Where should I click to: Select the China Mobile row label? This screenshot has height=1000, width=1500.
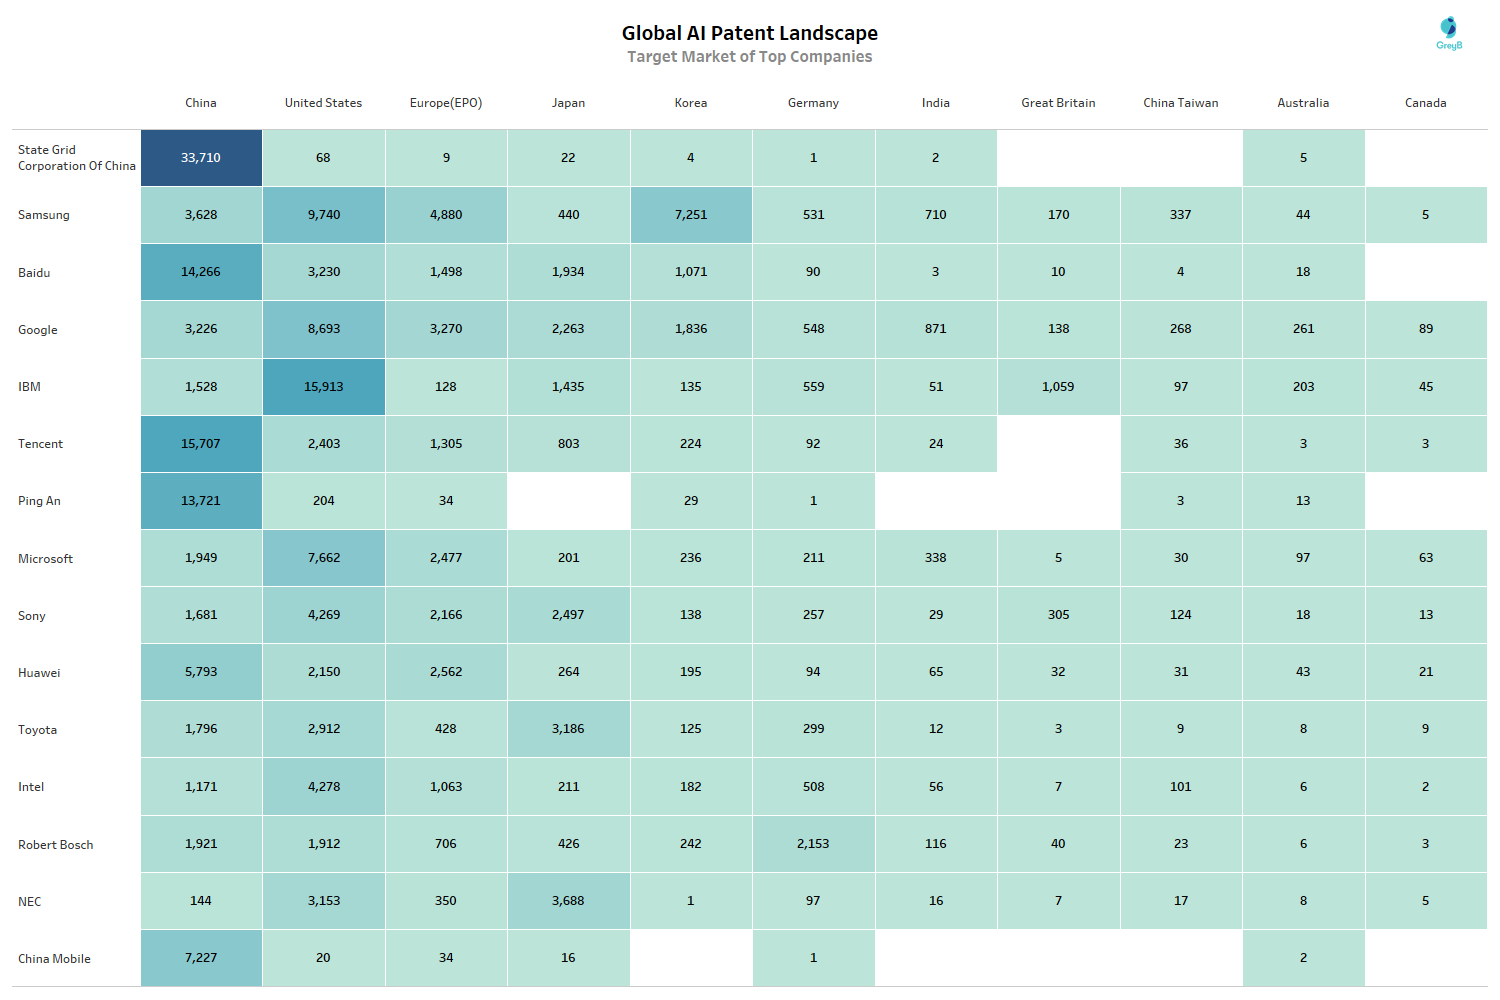point(54,959)
